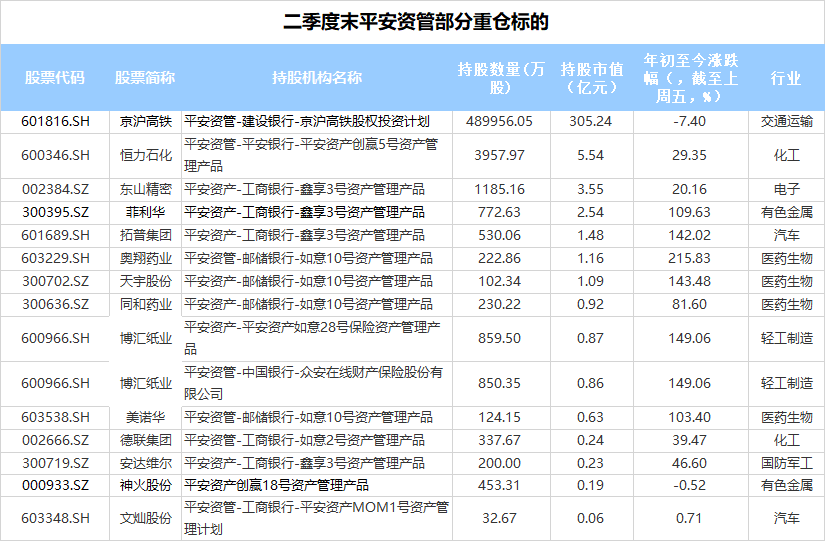Click stock name 京沪高铁
The height and width of the screenshot is (541, 825).
click(x=146, y=122)
